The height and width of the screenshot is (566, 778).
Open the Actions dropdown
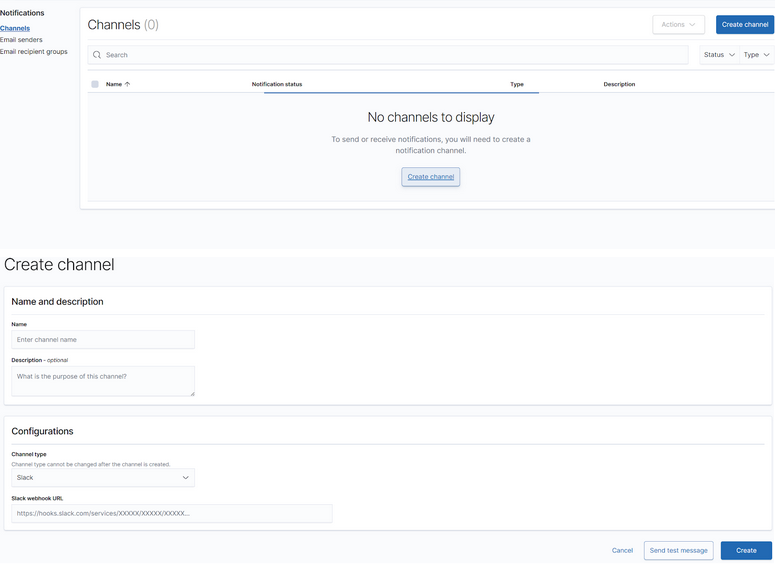[678, 24]
